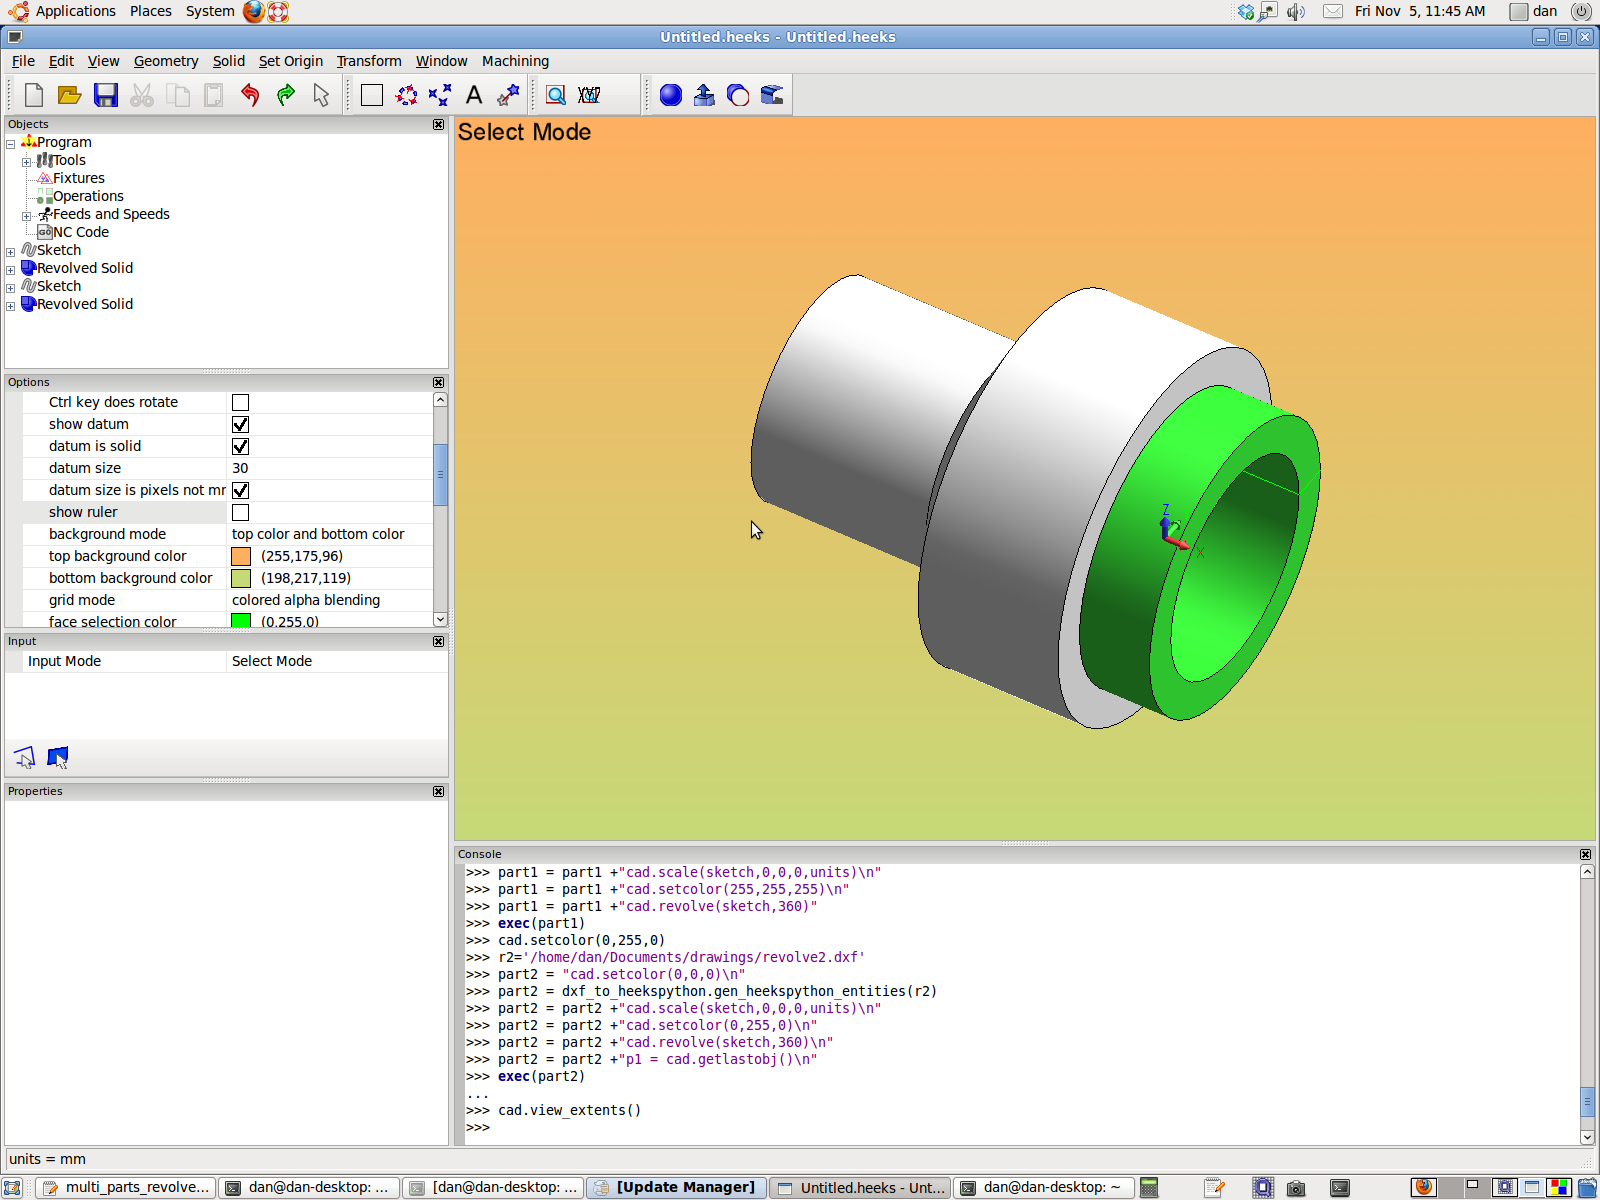This screenshot has width=1600, height=1200.
Task: Collapse the Program tree node
Action: click(x=11, y=142)
